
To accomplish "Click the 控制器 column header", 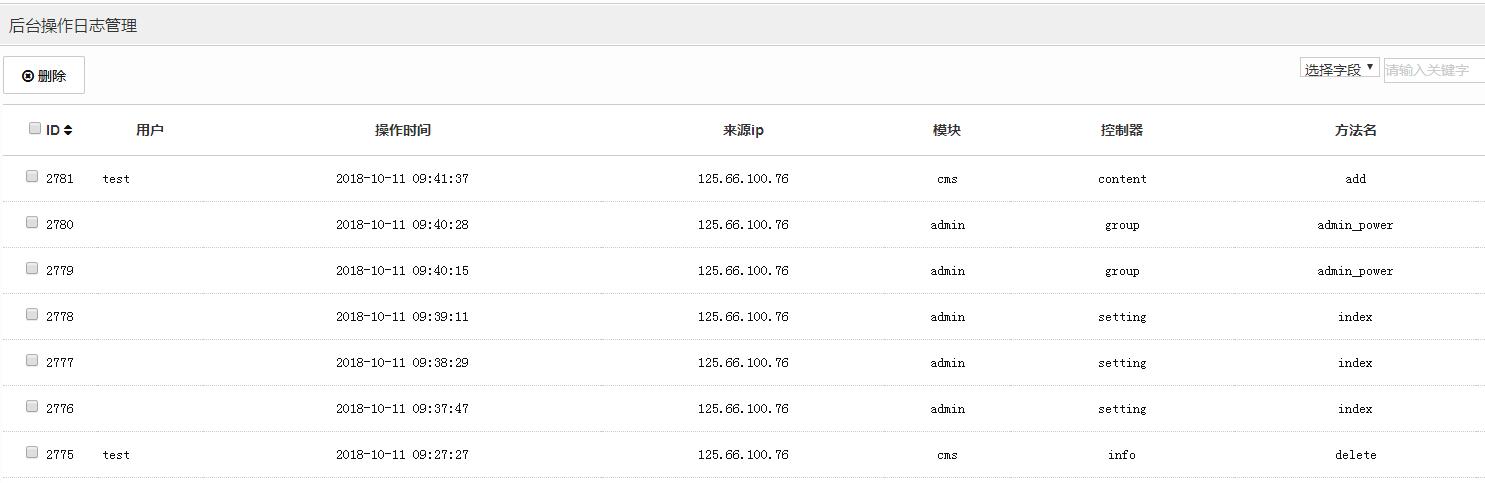I will click(x=1121, y=130).
